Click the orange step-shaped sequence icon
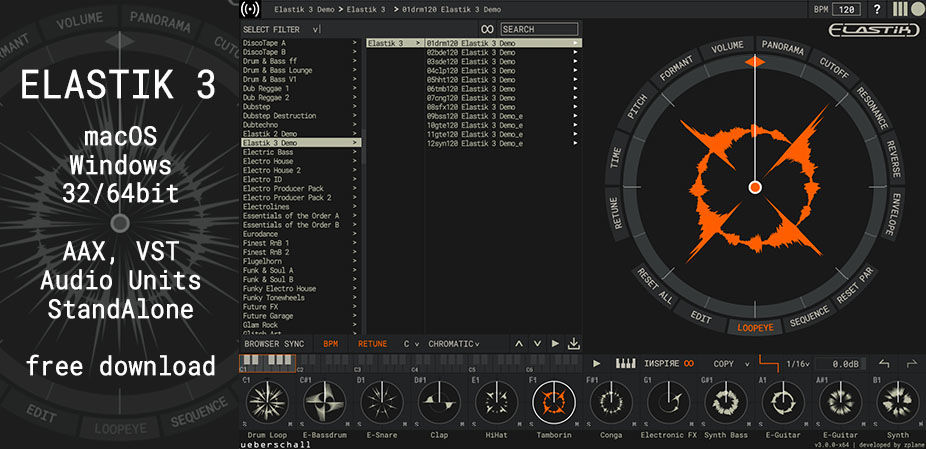 point(769,362)
